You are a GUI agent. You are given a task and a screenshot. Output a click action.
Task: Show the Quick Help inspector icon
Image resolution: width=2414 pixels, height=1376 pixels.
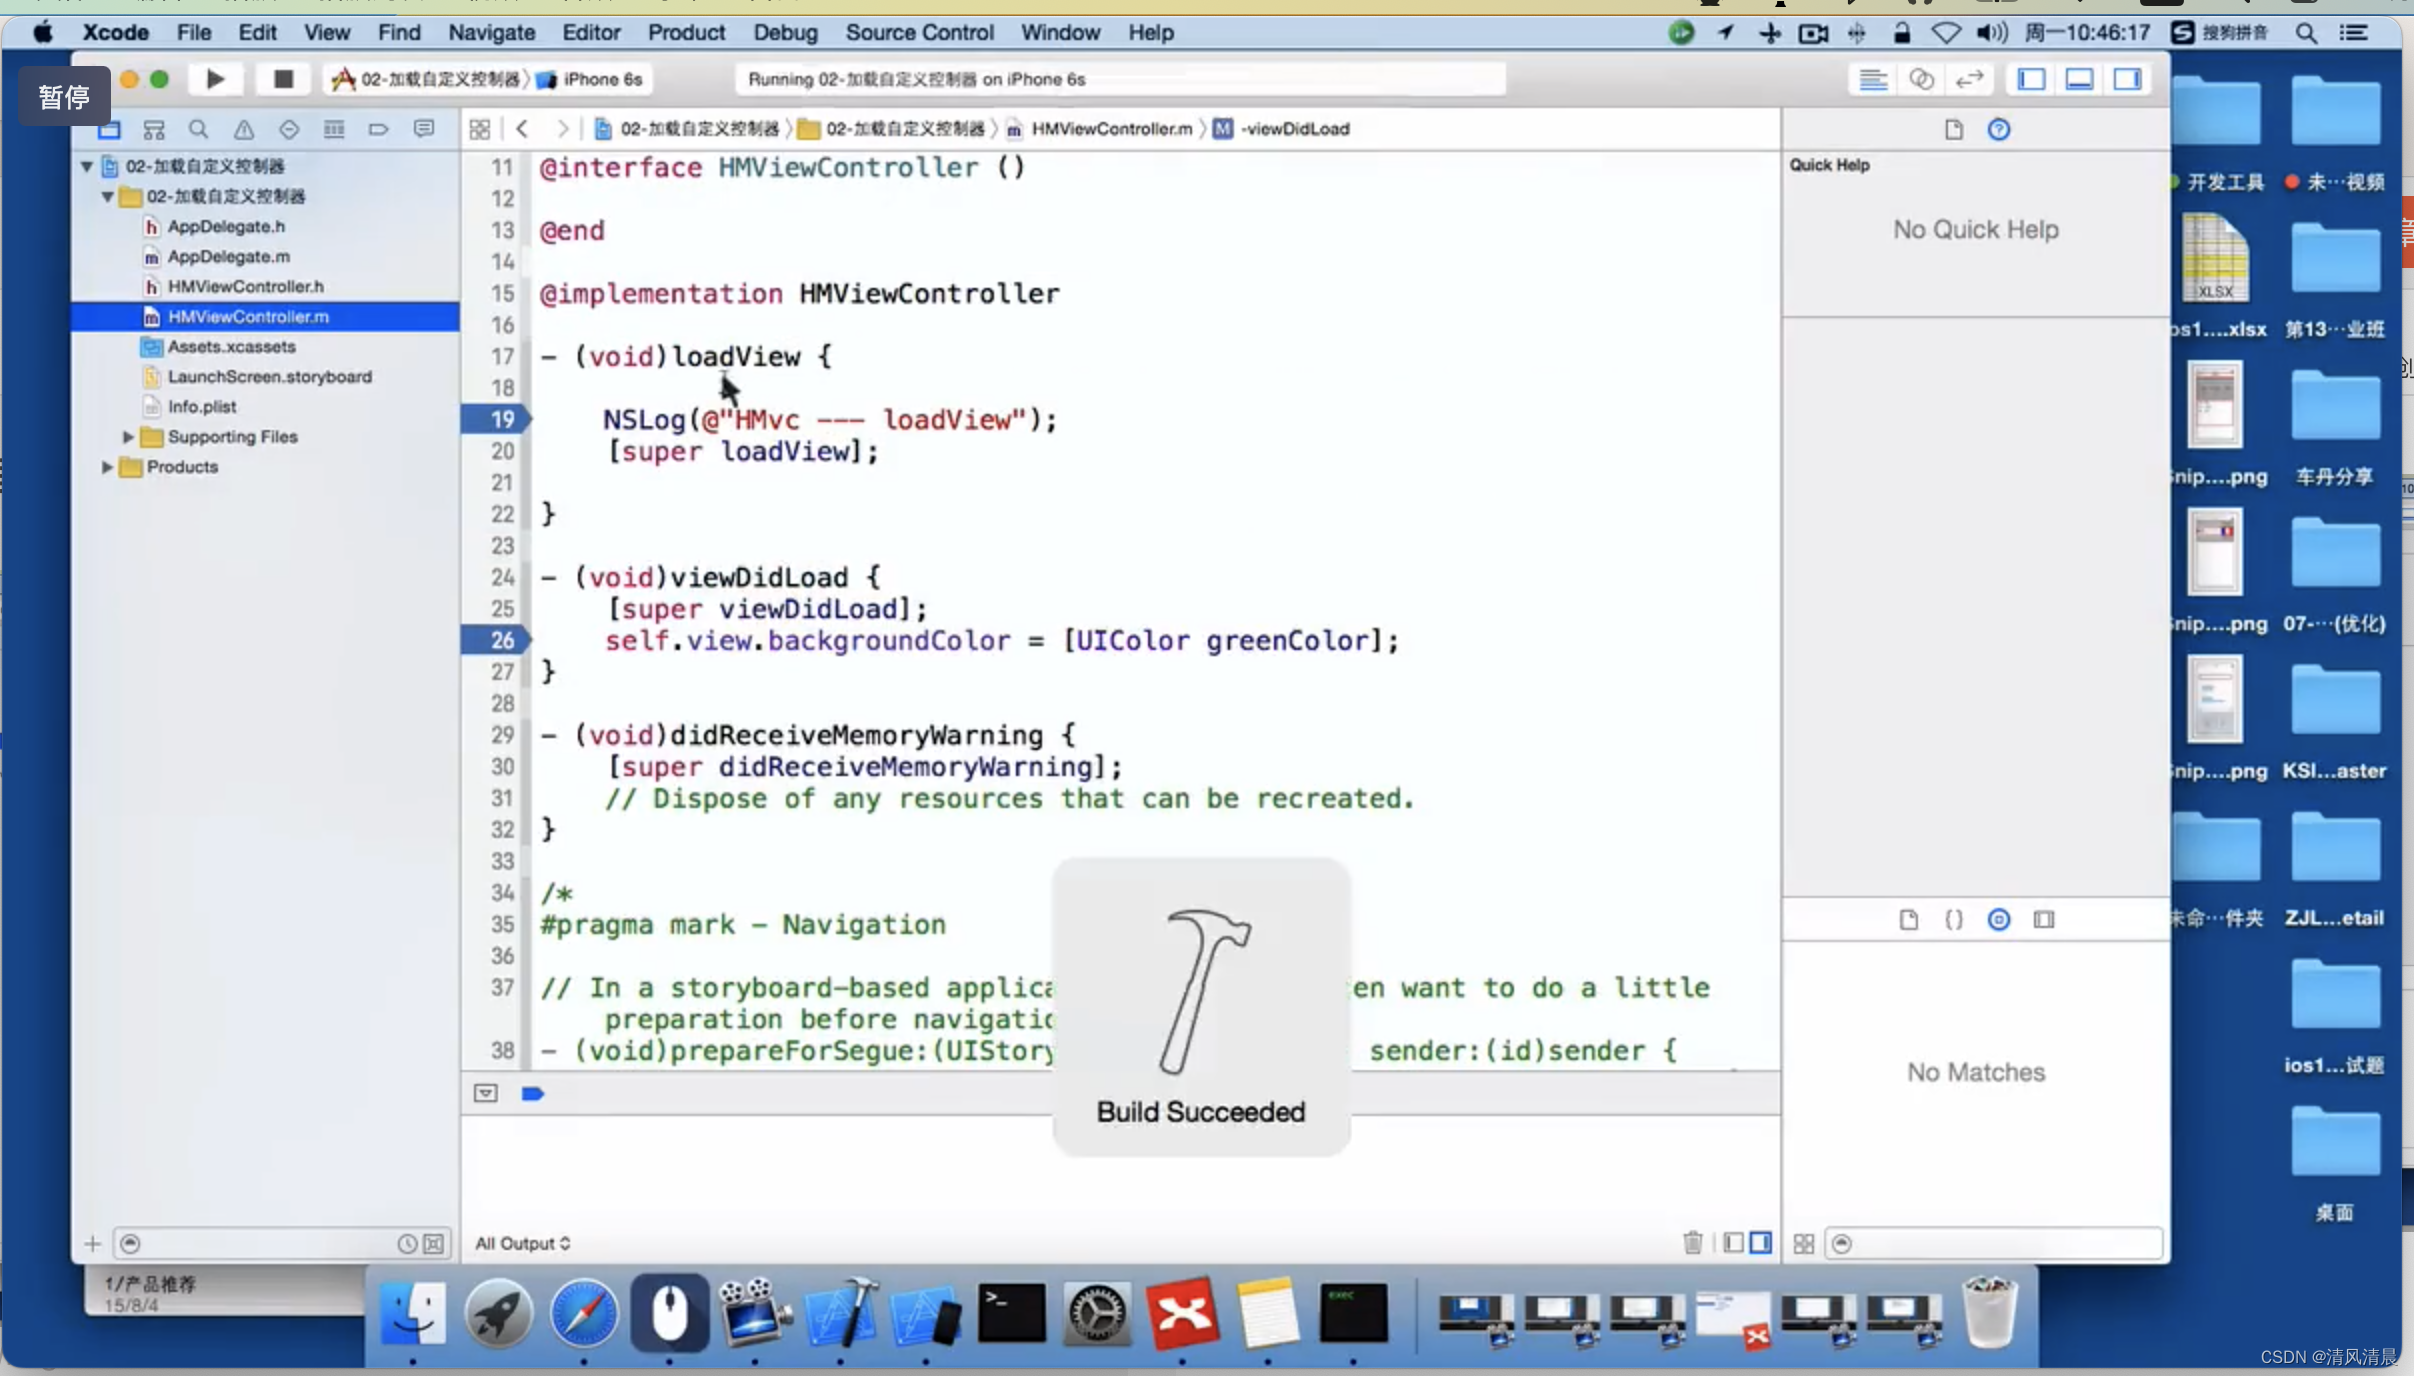pyautogui.click(x=1998, y=129)
